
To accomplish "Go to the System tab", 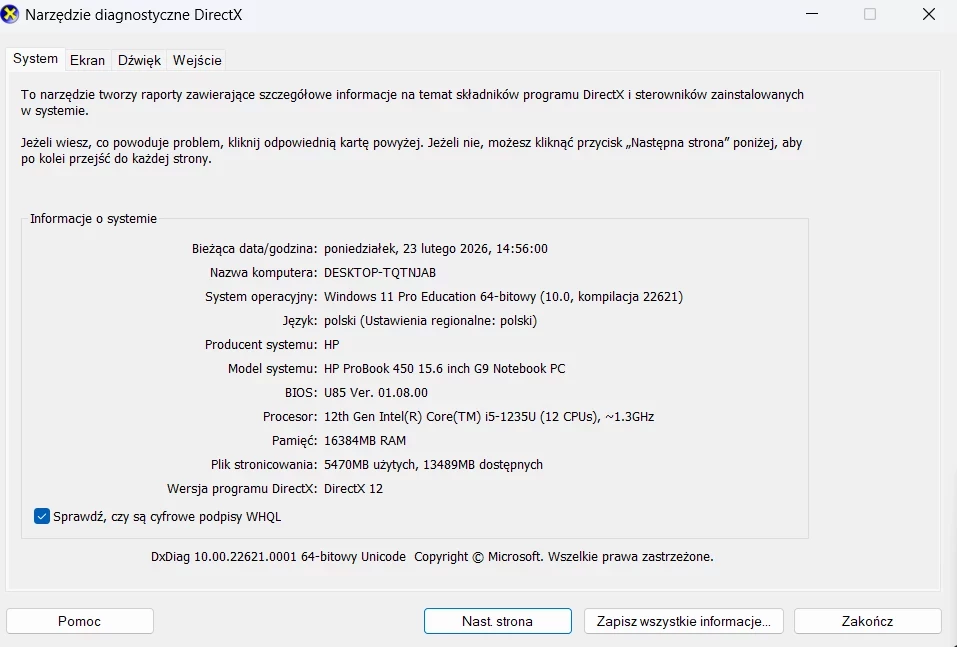I will coord(35,59).
